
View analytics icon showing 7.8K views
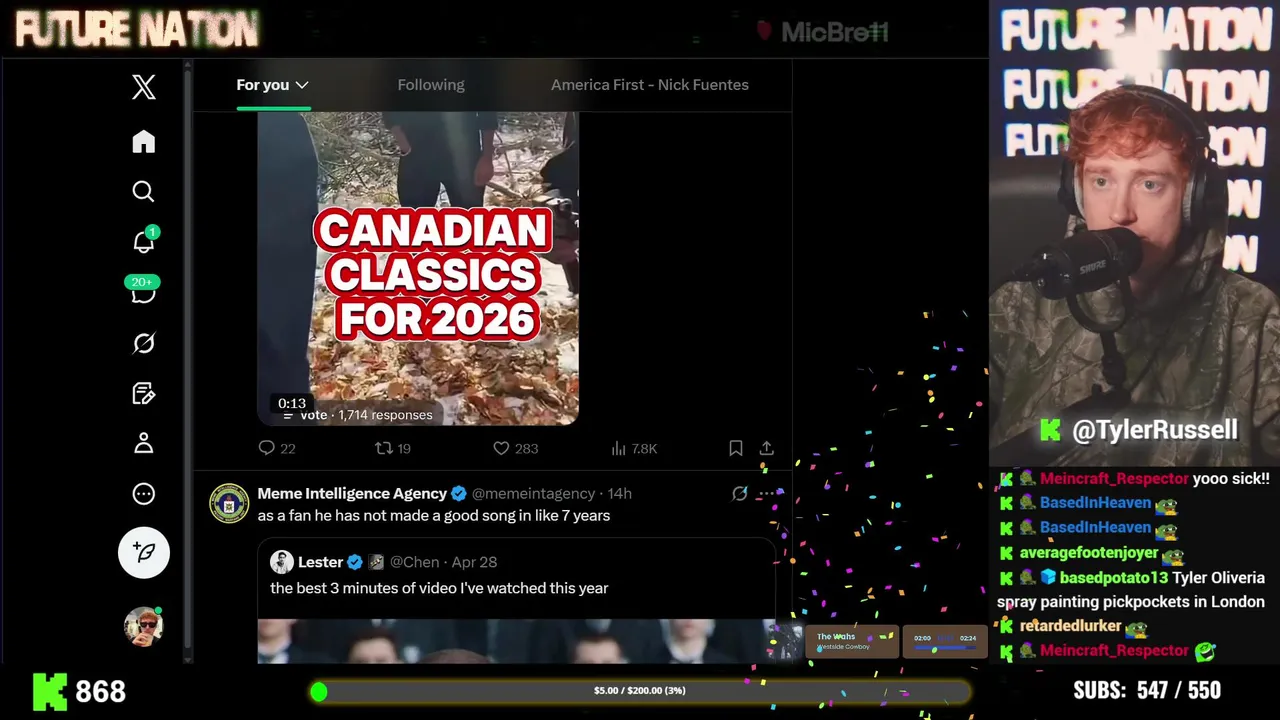[618, 448]
